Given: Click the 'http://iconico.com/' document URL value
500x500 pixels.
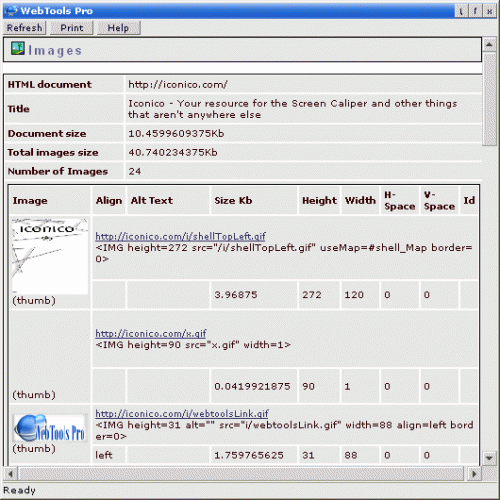Looking at the screenshot, I should [x=178, y=85].
